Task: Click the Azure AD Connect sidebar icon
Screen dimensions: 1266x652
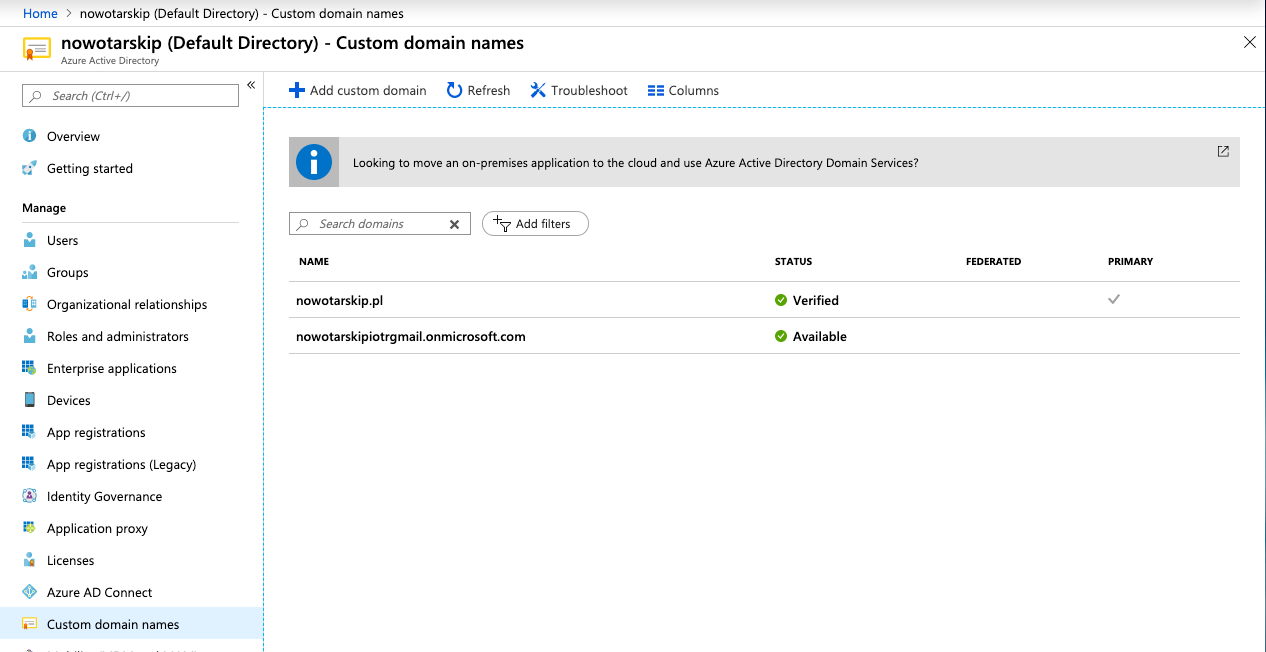Action: [29, 592]
